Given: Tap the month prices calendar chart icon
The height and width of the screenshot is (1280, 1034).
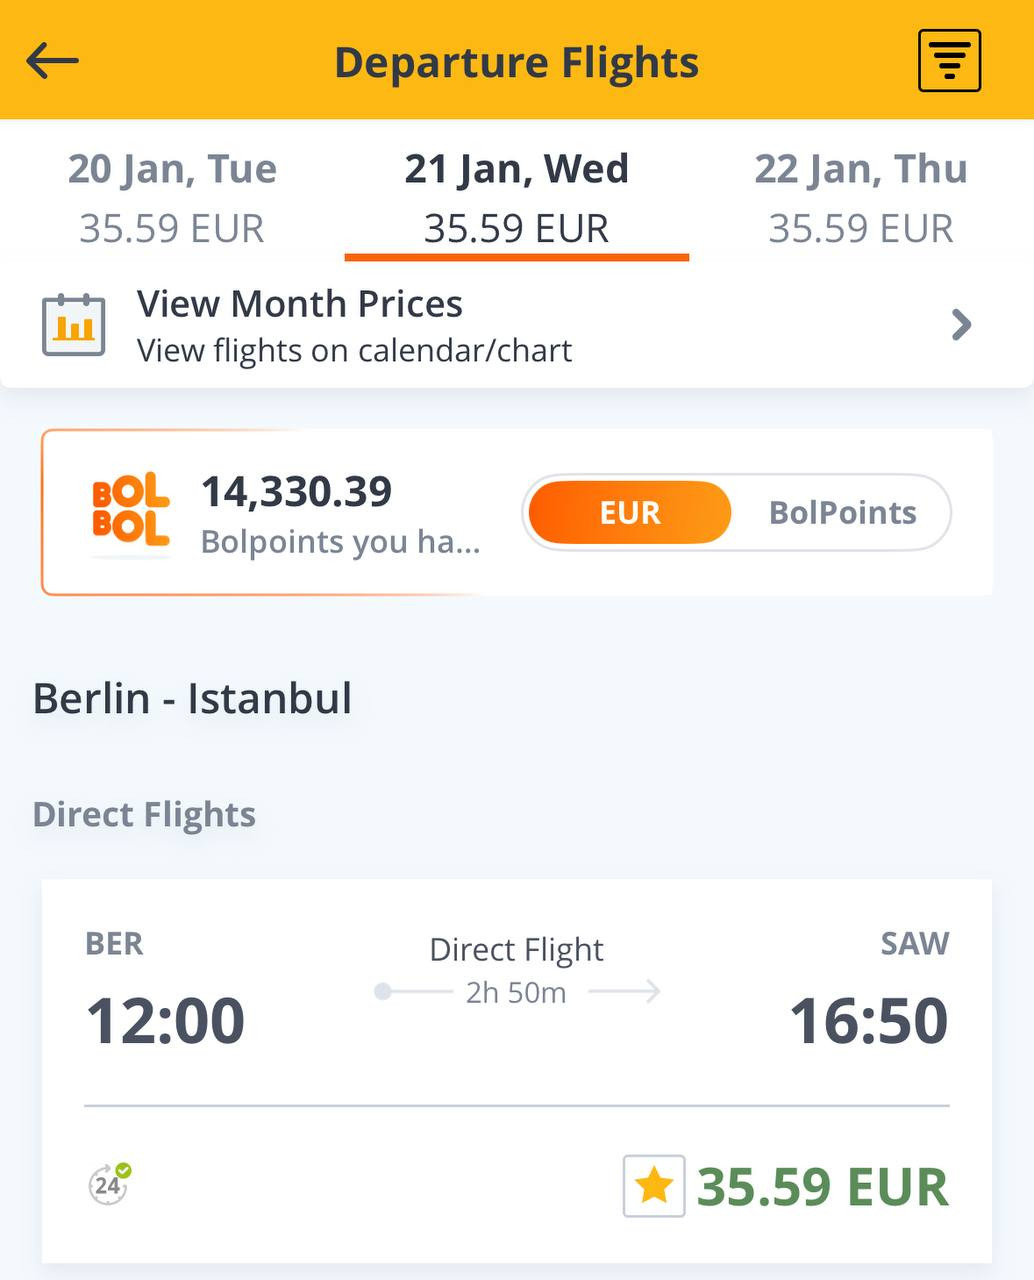Looking at the screenshot, I should (x=73, y=325).
